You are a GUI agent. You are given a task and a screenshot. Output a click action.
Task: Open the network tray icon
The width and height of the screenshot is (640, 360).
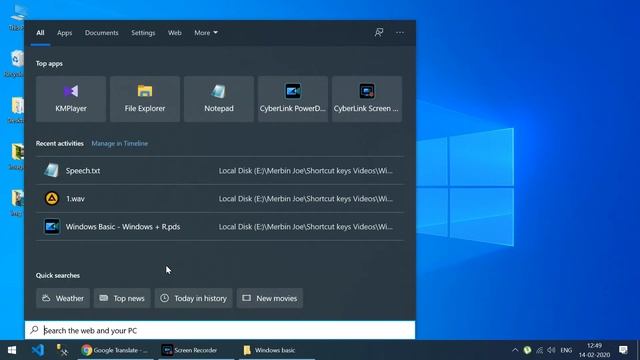point(540,350)
